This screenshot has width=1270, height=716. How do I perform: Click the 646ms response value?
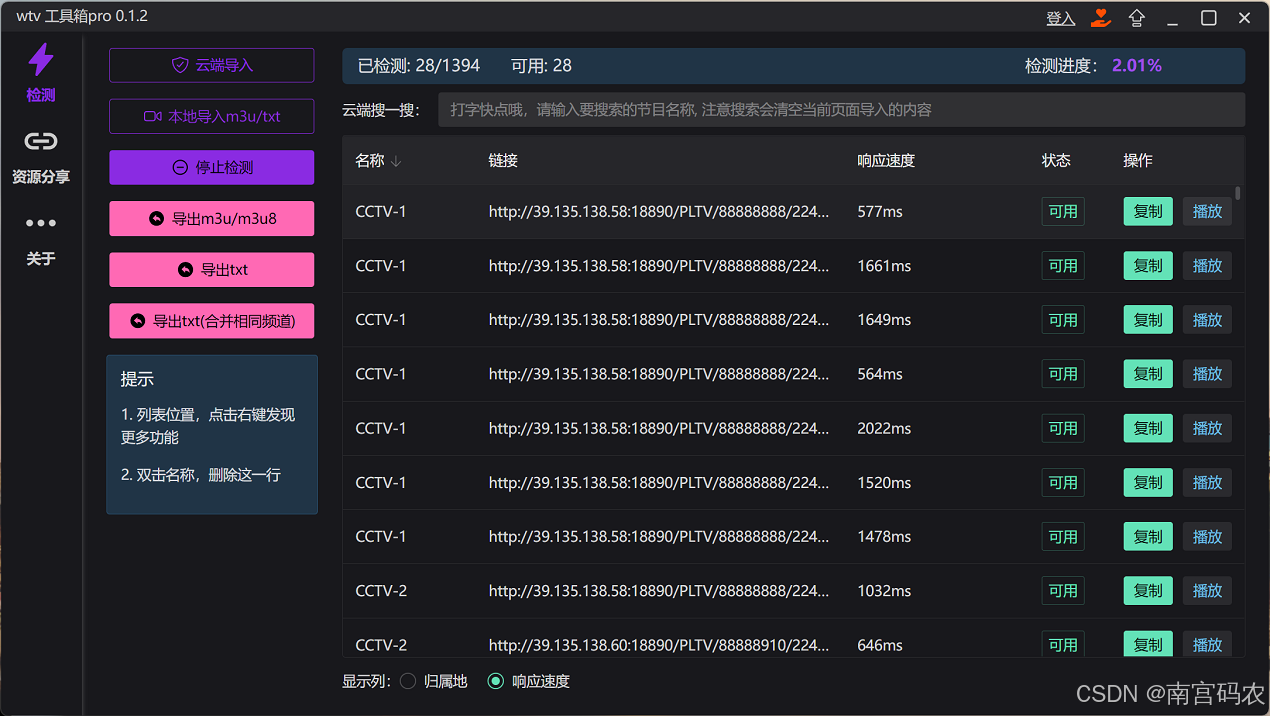pyautogui.click(x=880, y=645)
